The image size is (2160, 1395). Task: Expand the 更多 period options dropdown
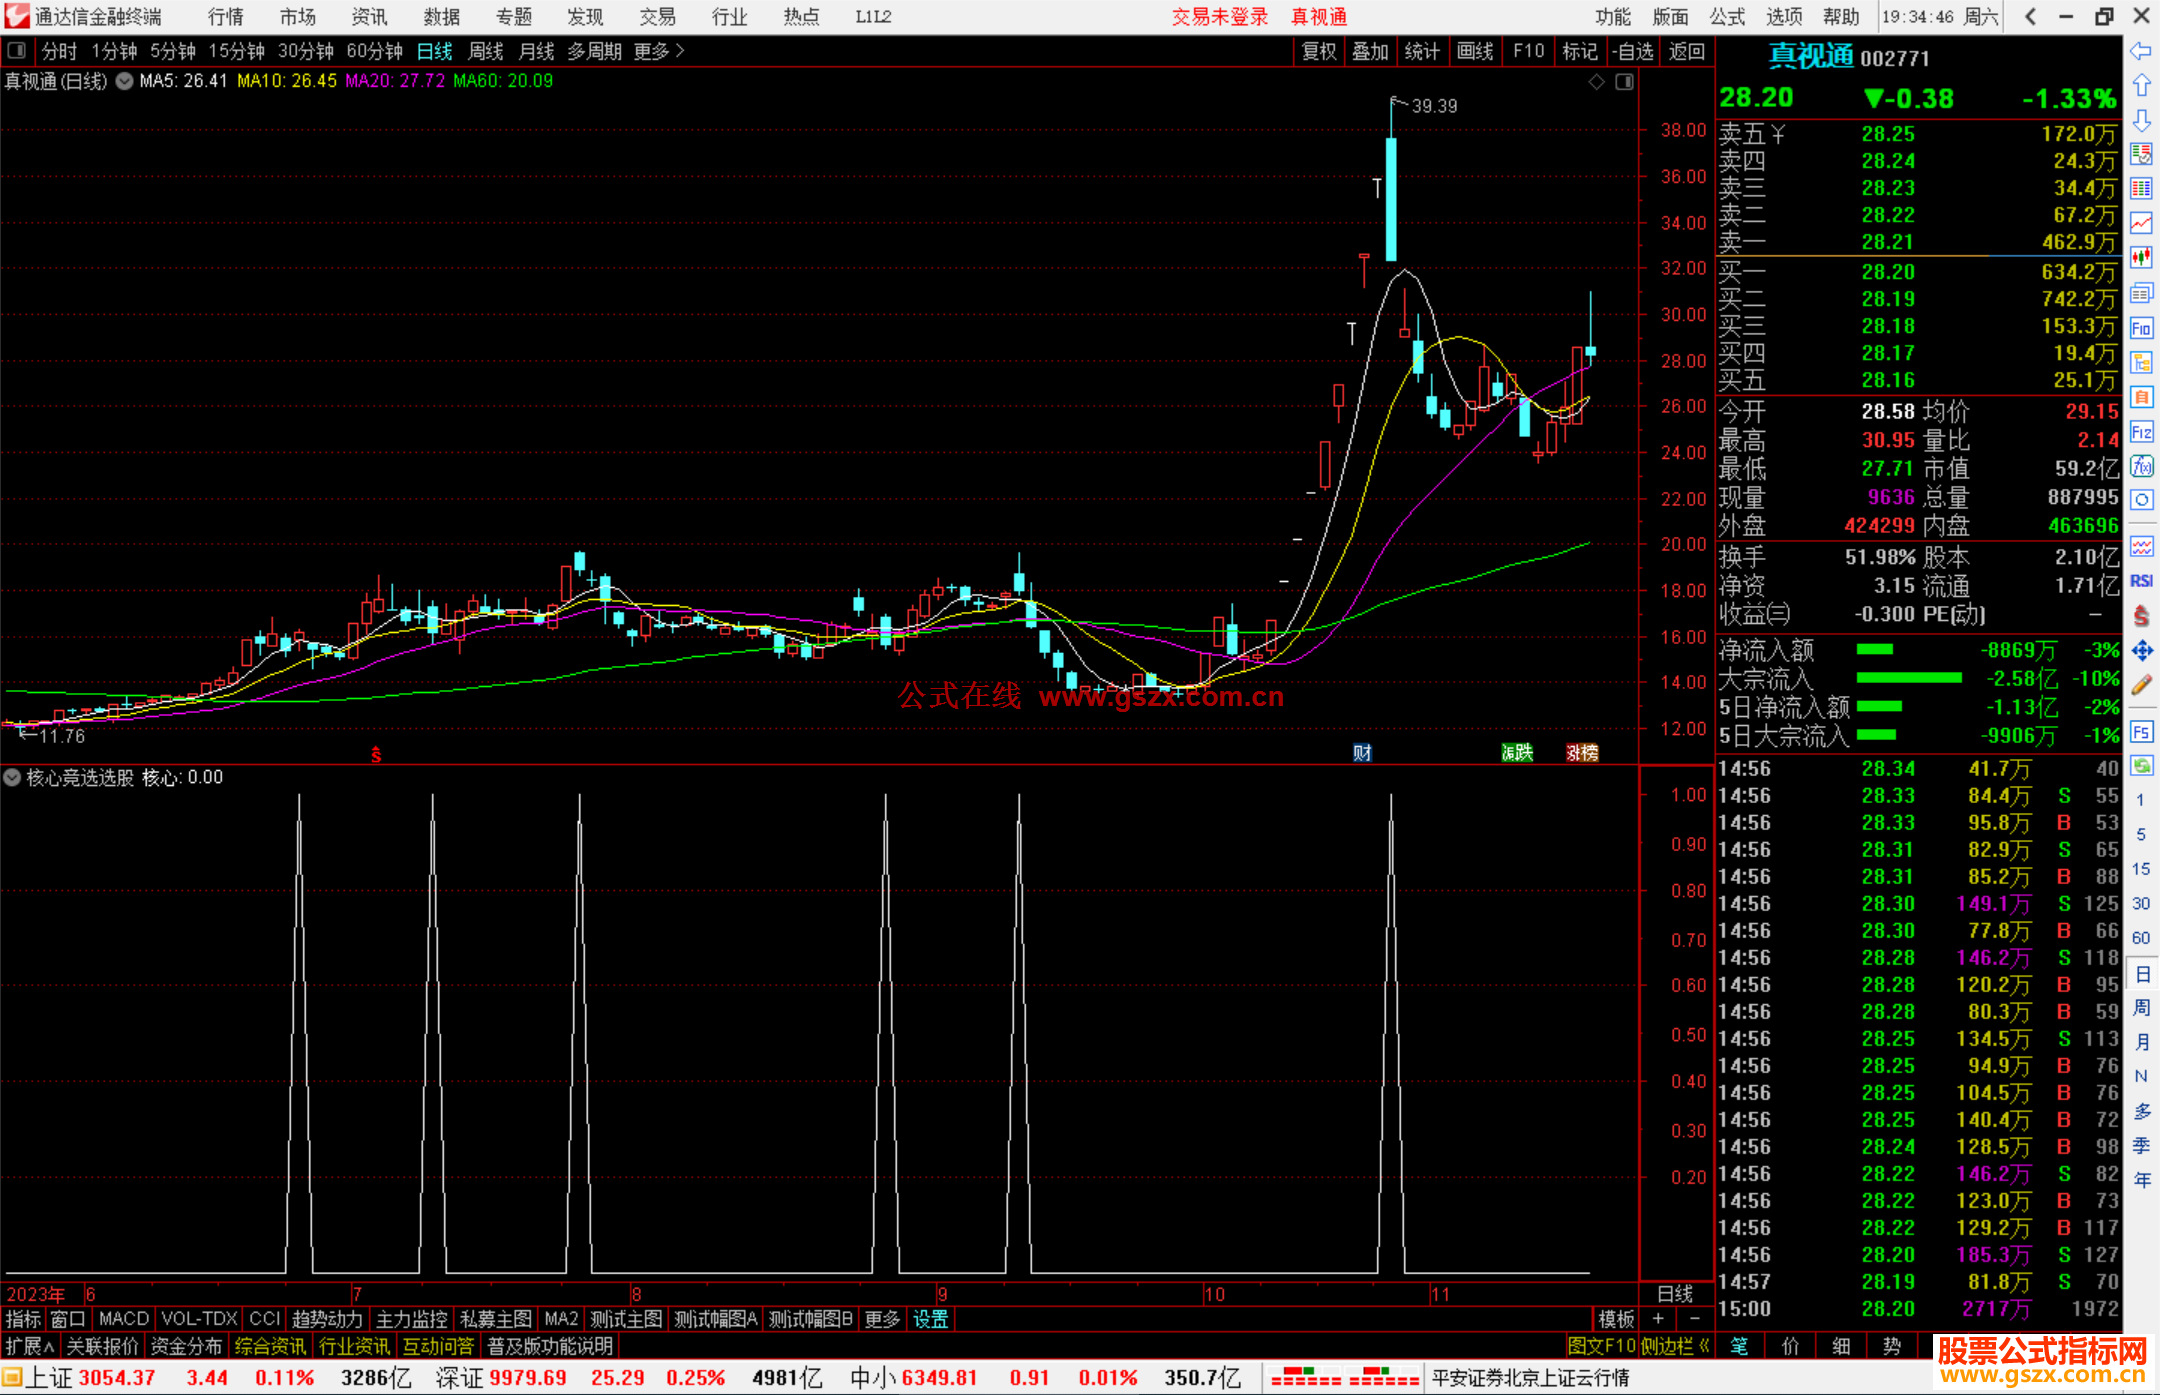click(x=658, y=51)
